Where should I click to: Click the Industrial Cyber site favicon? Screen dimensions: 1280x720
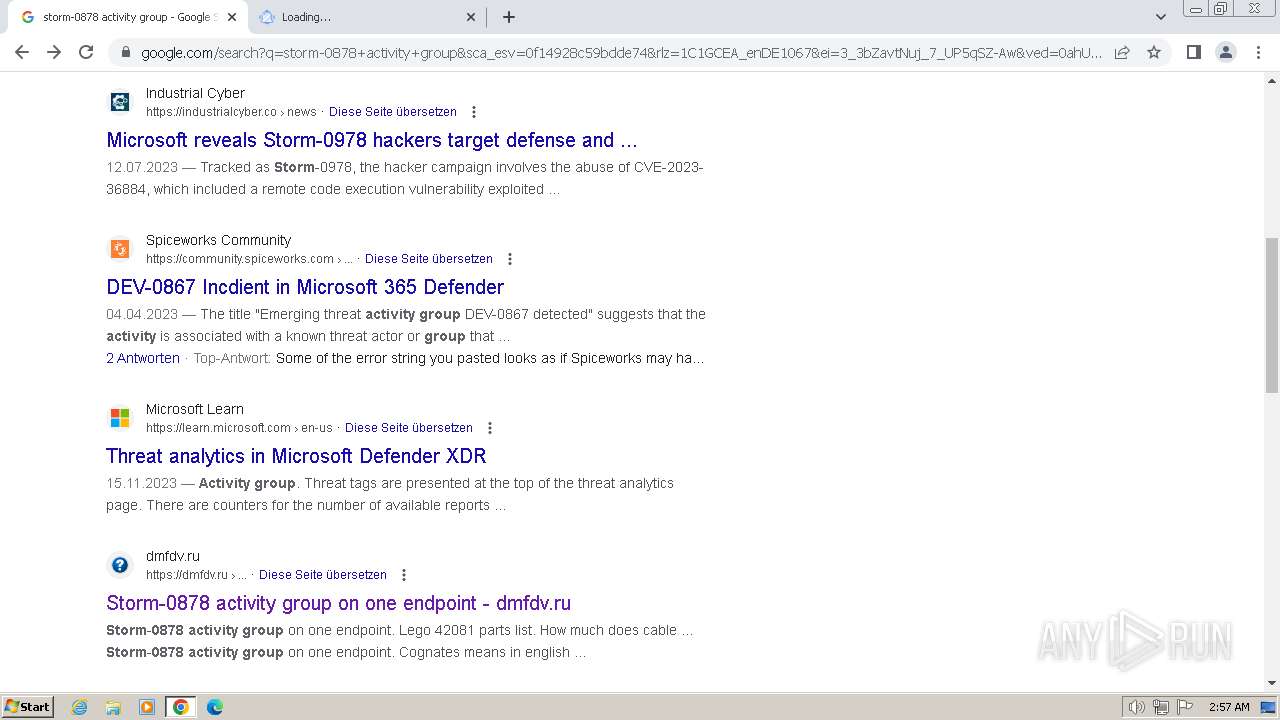120,102
